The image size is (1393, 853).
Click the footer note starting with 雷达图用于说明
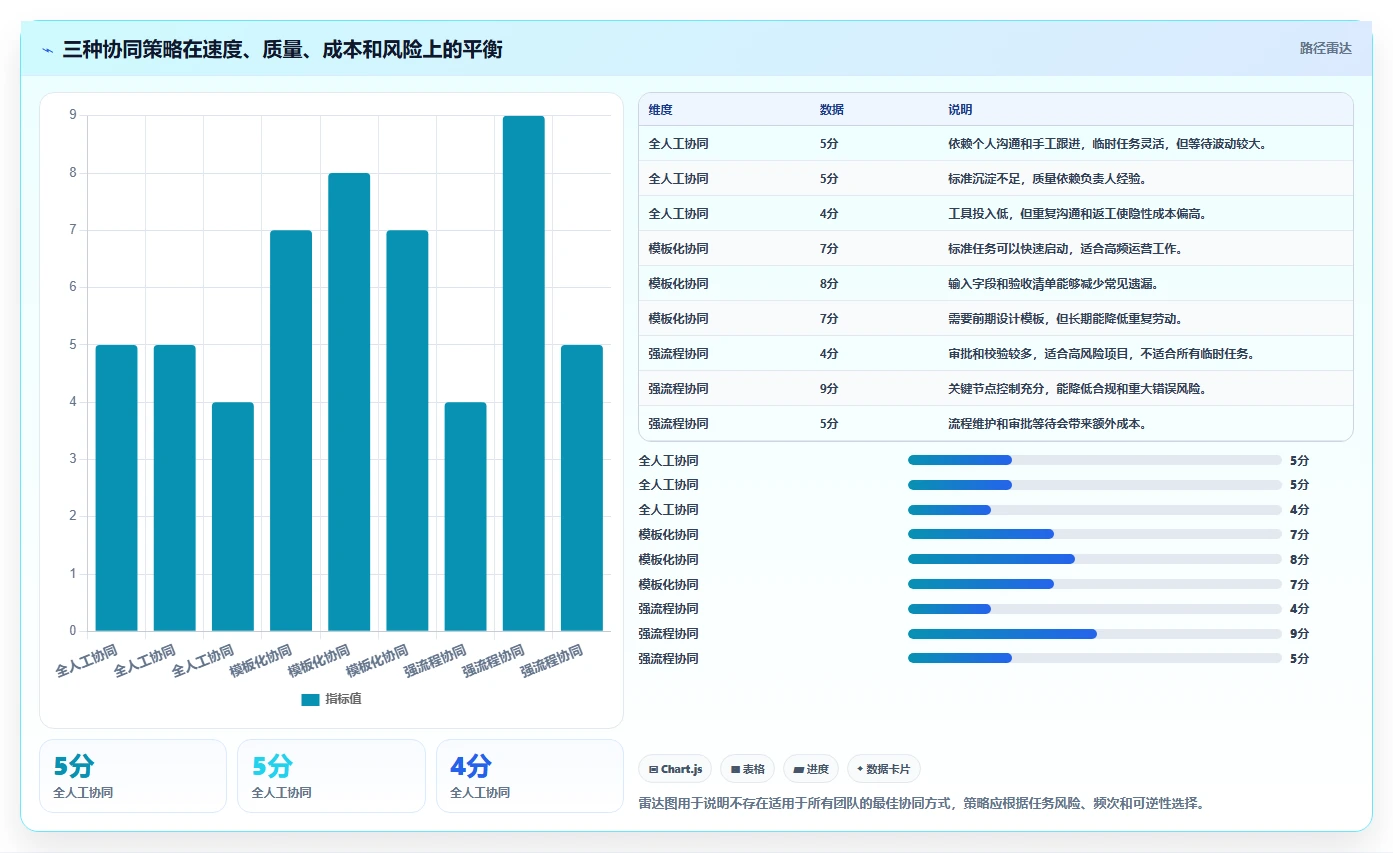point(921,803)
